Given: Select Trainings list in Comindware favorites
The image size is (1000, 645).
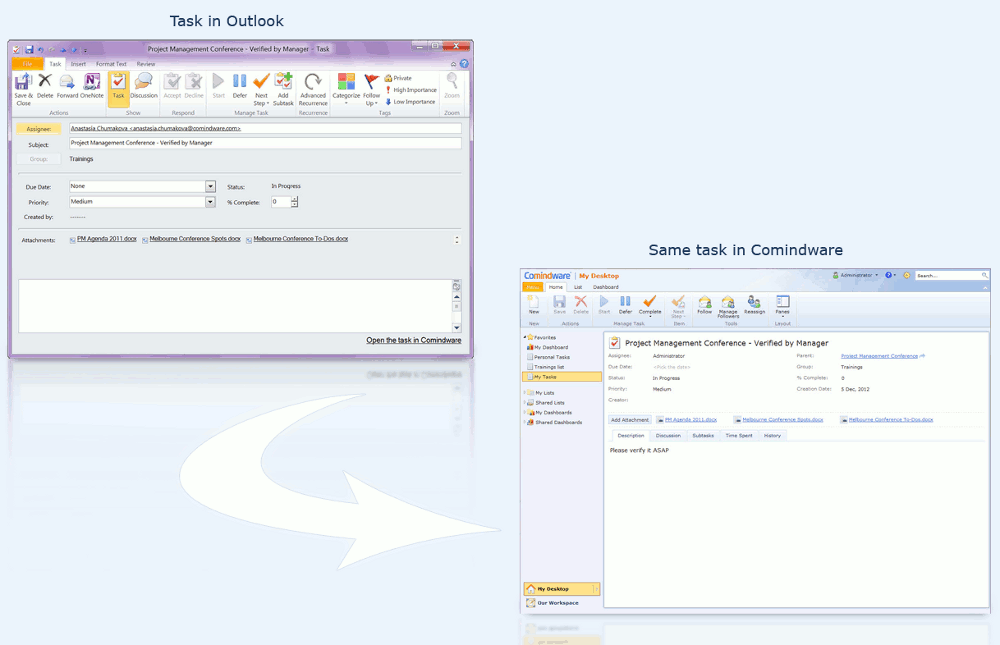Looking at the screenshot, I should [548, 367].
